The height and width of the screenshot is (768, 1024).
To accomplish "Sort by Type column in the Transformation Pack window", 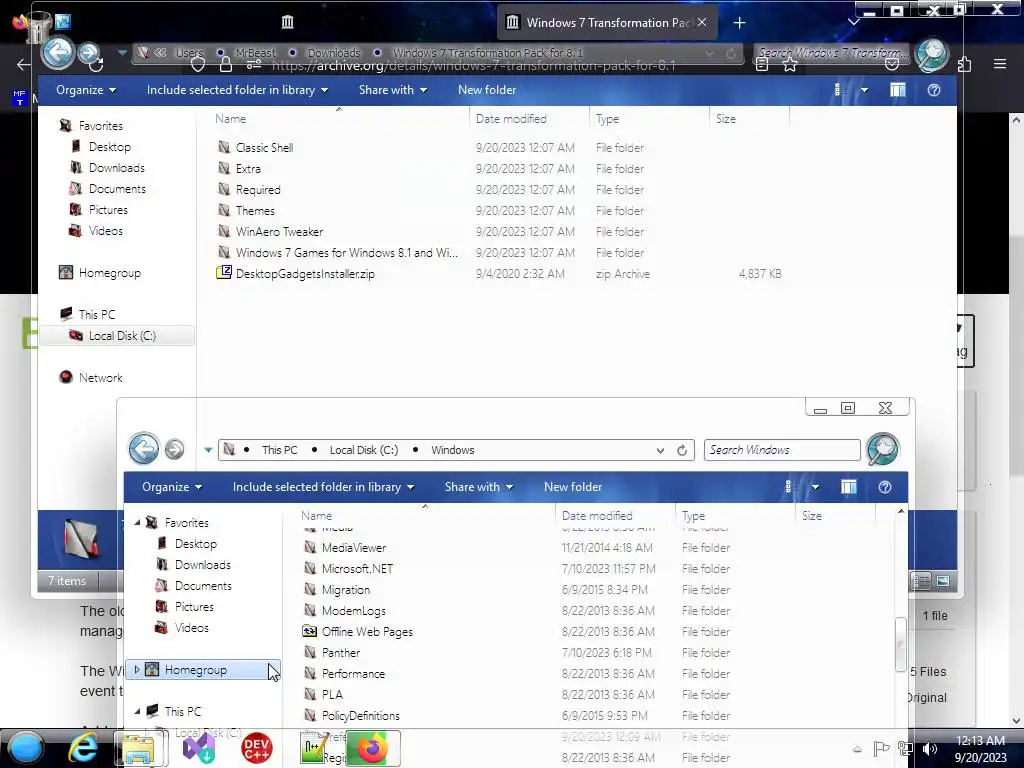I will 648,119.
